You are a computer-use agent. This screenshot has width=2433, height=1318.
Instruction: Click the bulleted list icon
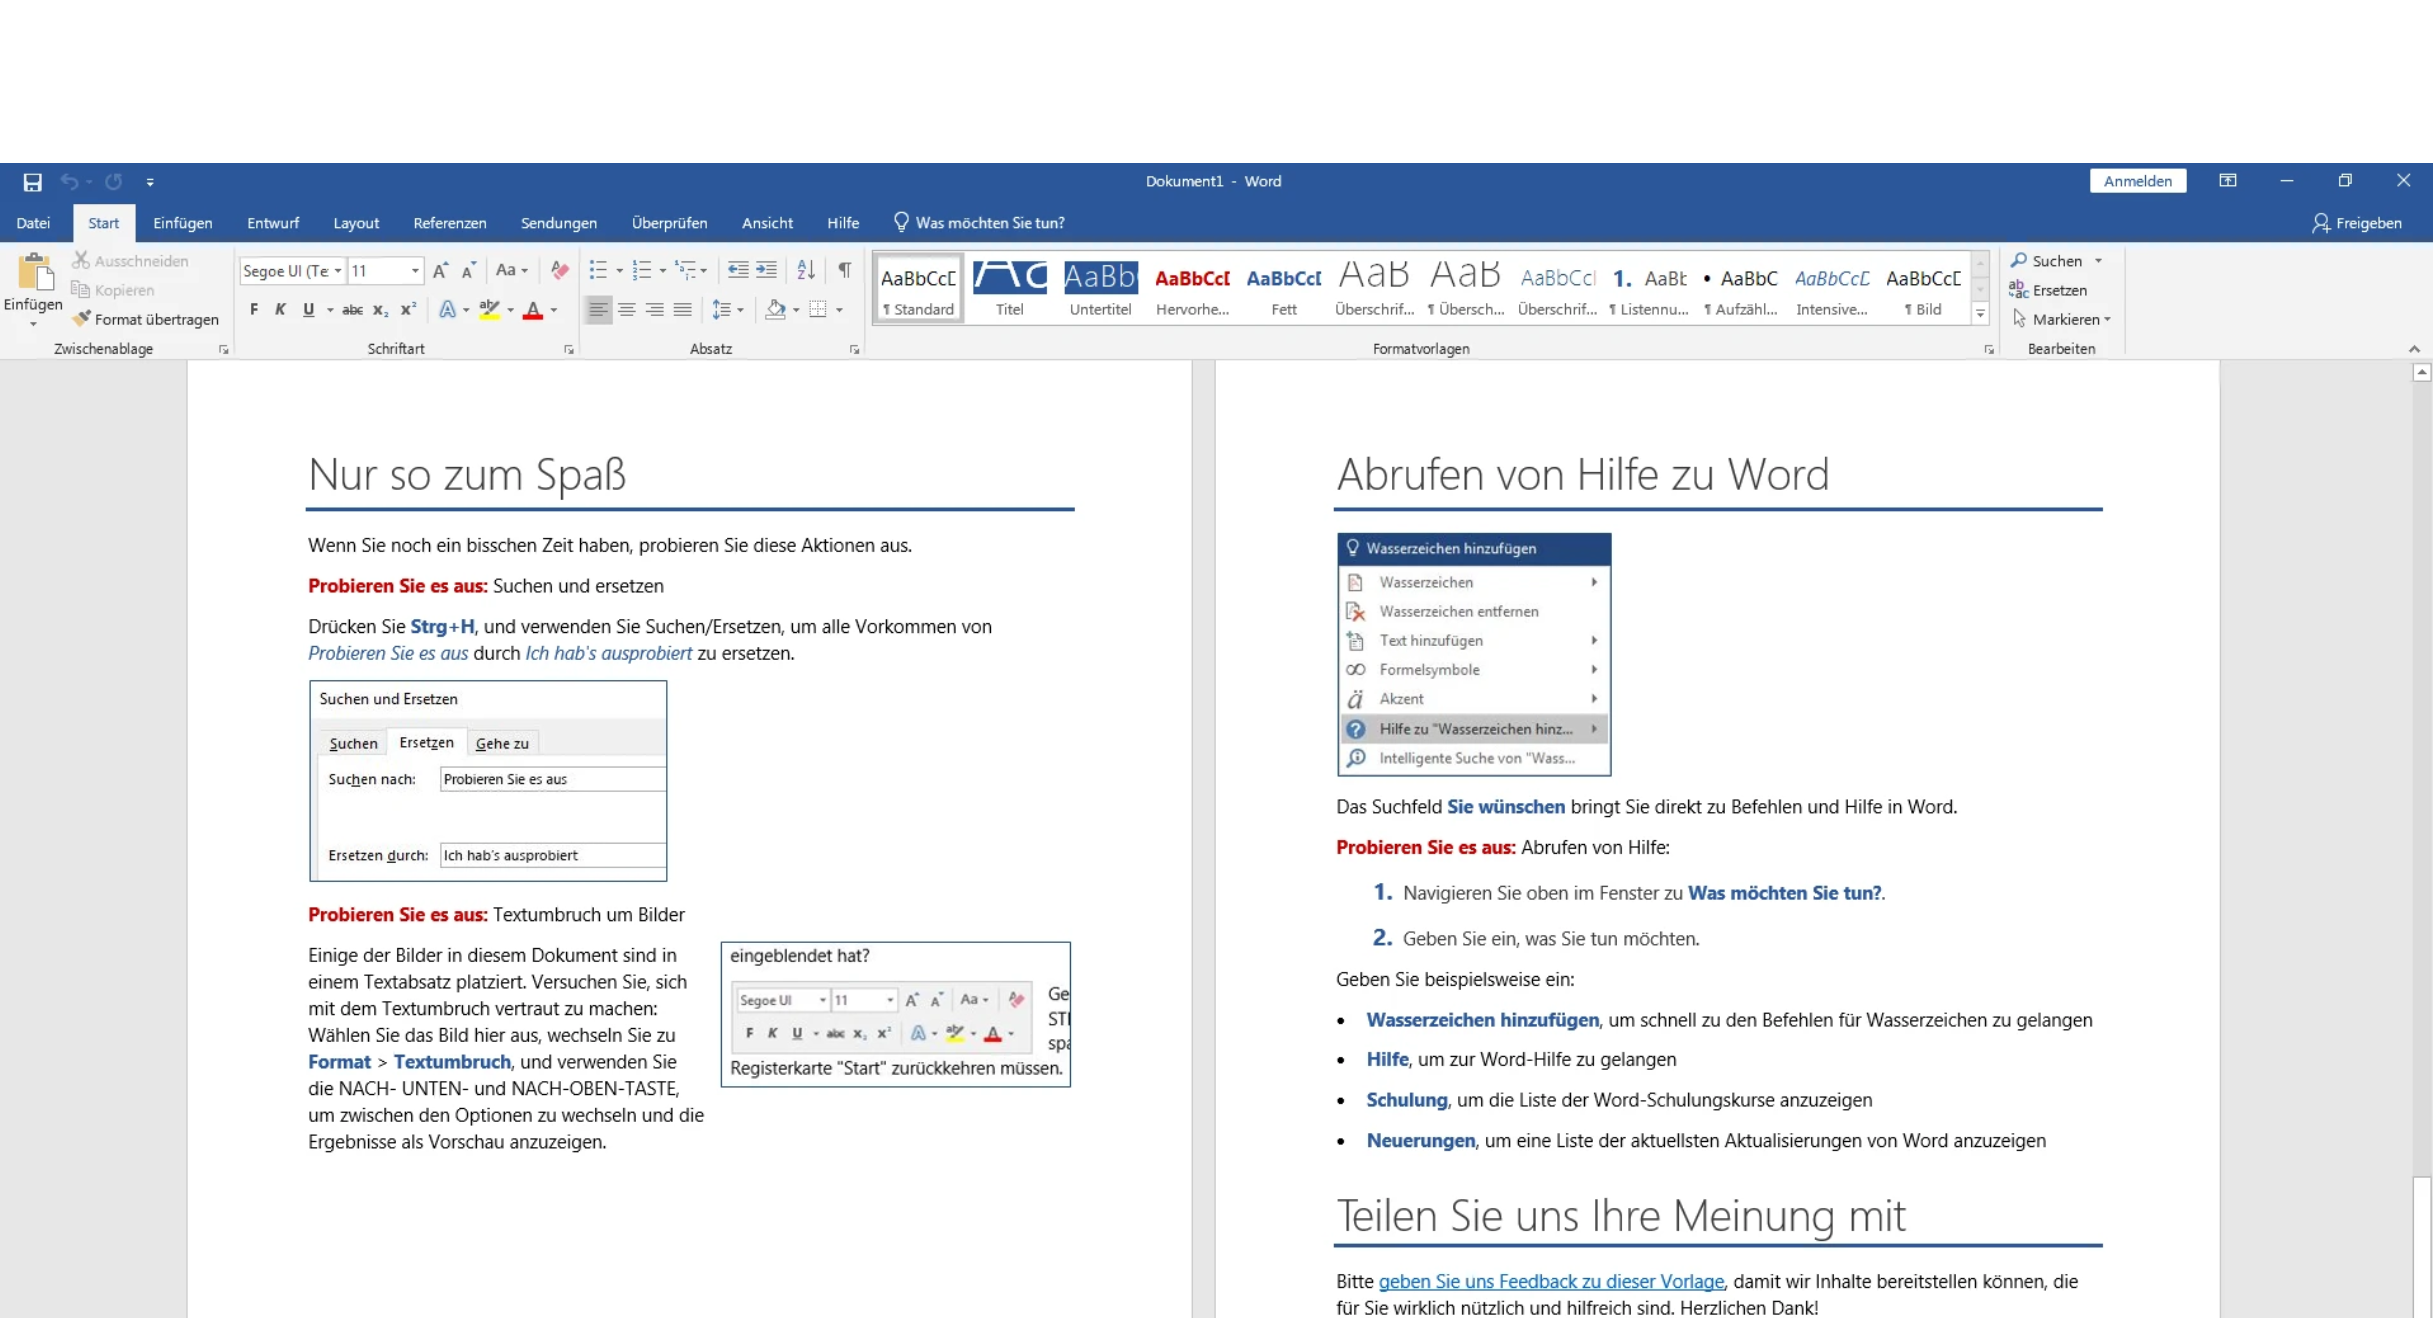coord(598,270)
